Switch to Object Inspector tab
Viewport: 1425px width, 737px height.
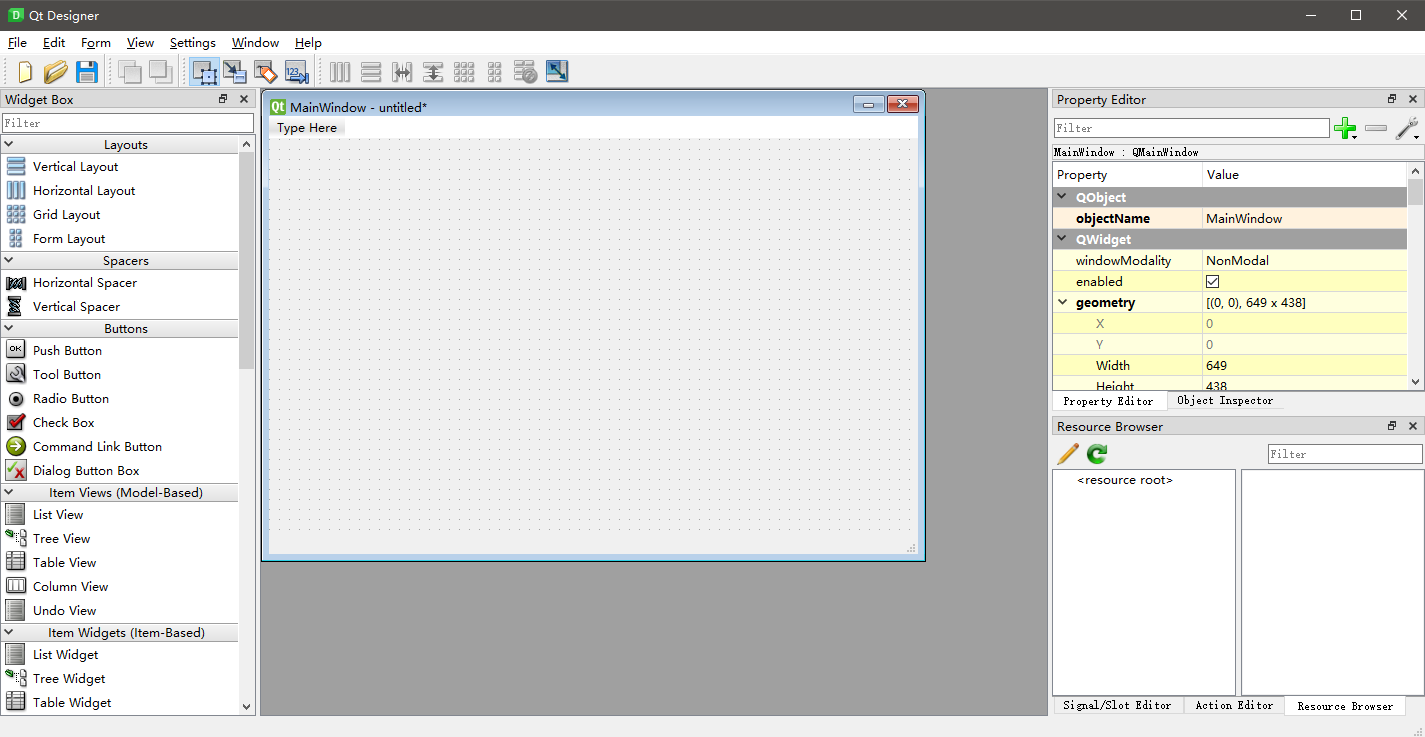(x=1225, y=401)
